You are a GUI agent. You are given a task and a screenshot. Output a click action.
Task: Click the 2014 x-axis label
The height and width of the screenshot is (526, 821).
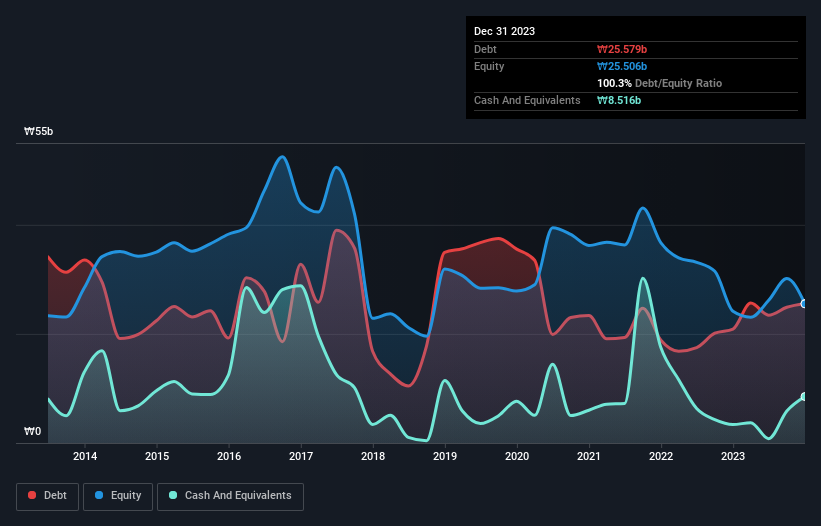tap(85, 456)
